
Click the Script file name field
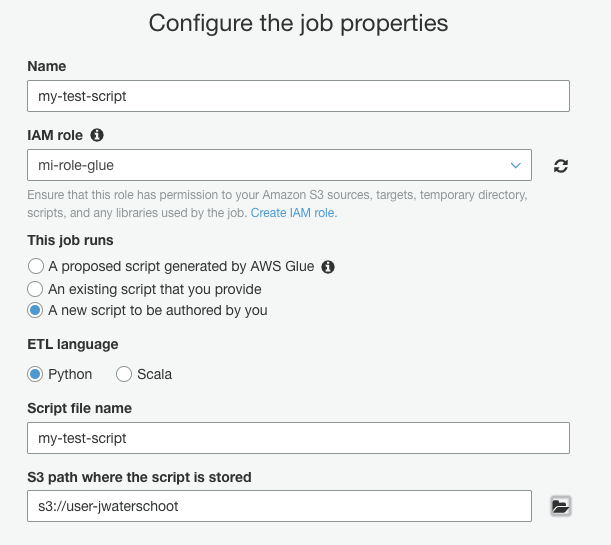[x=298, y=438]
